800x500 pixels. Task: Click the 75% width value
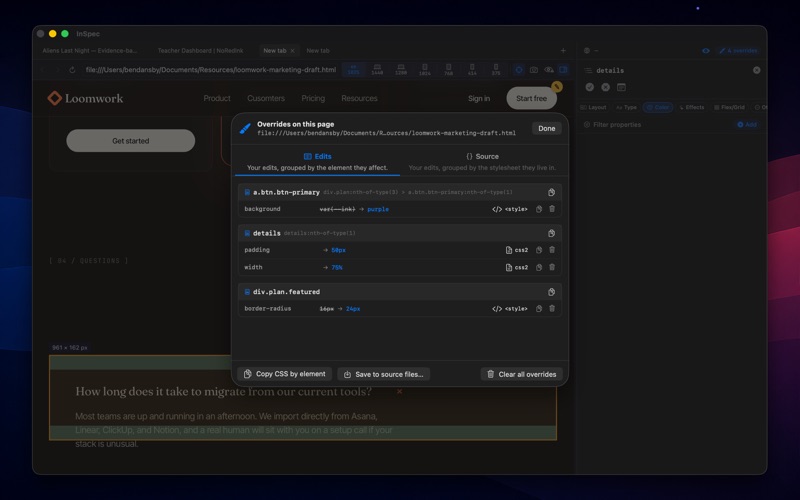click(x=337, y=267)
